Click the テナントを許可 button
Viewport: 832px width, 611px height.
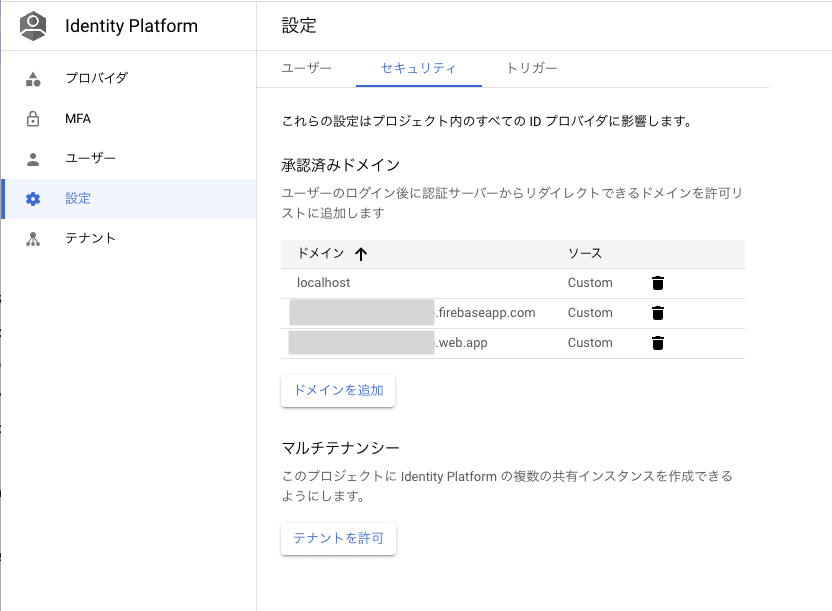[338, 538]
